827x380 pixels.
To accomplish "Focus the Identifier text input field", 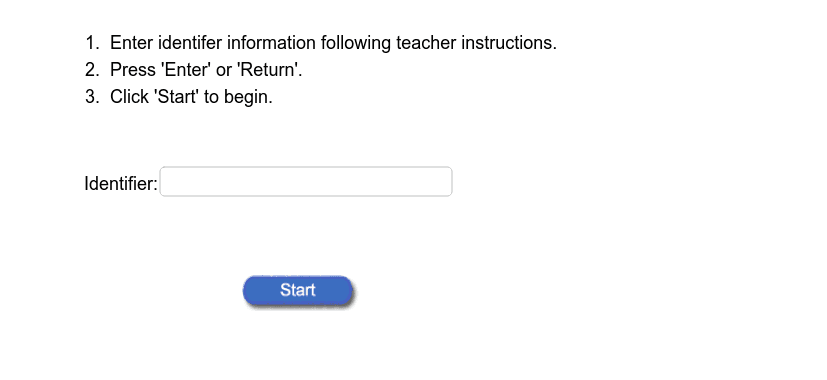I will tap(306, 182).
